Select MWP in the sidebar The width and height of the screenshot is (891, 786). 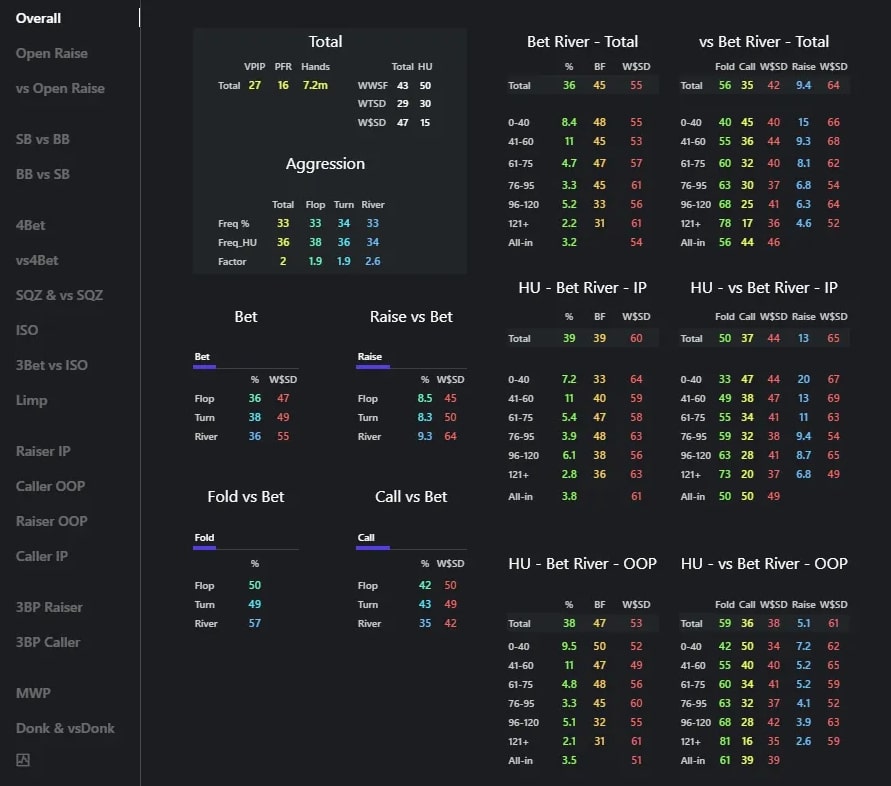tap(33, 693)
